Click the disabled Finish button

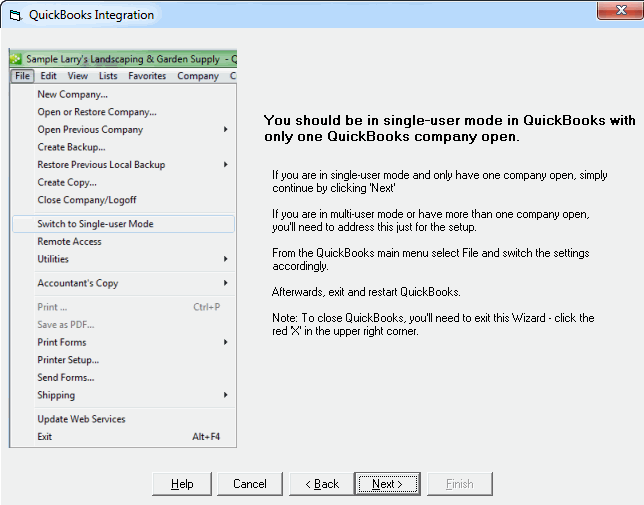460,484
